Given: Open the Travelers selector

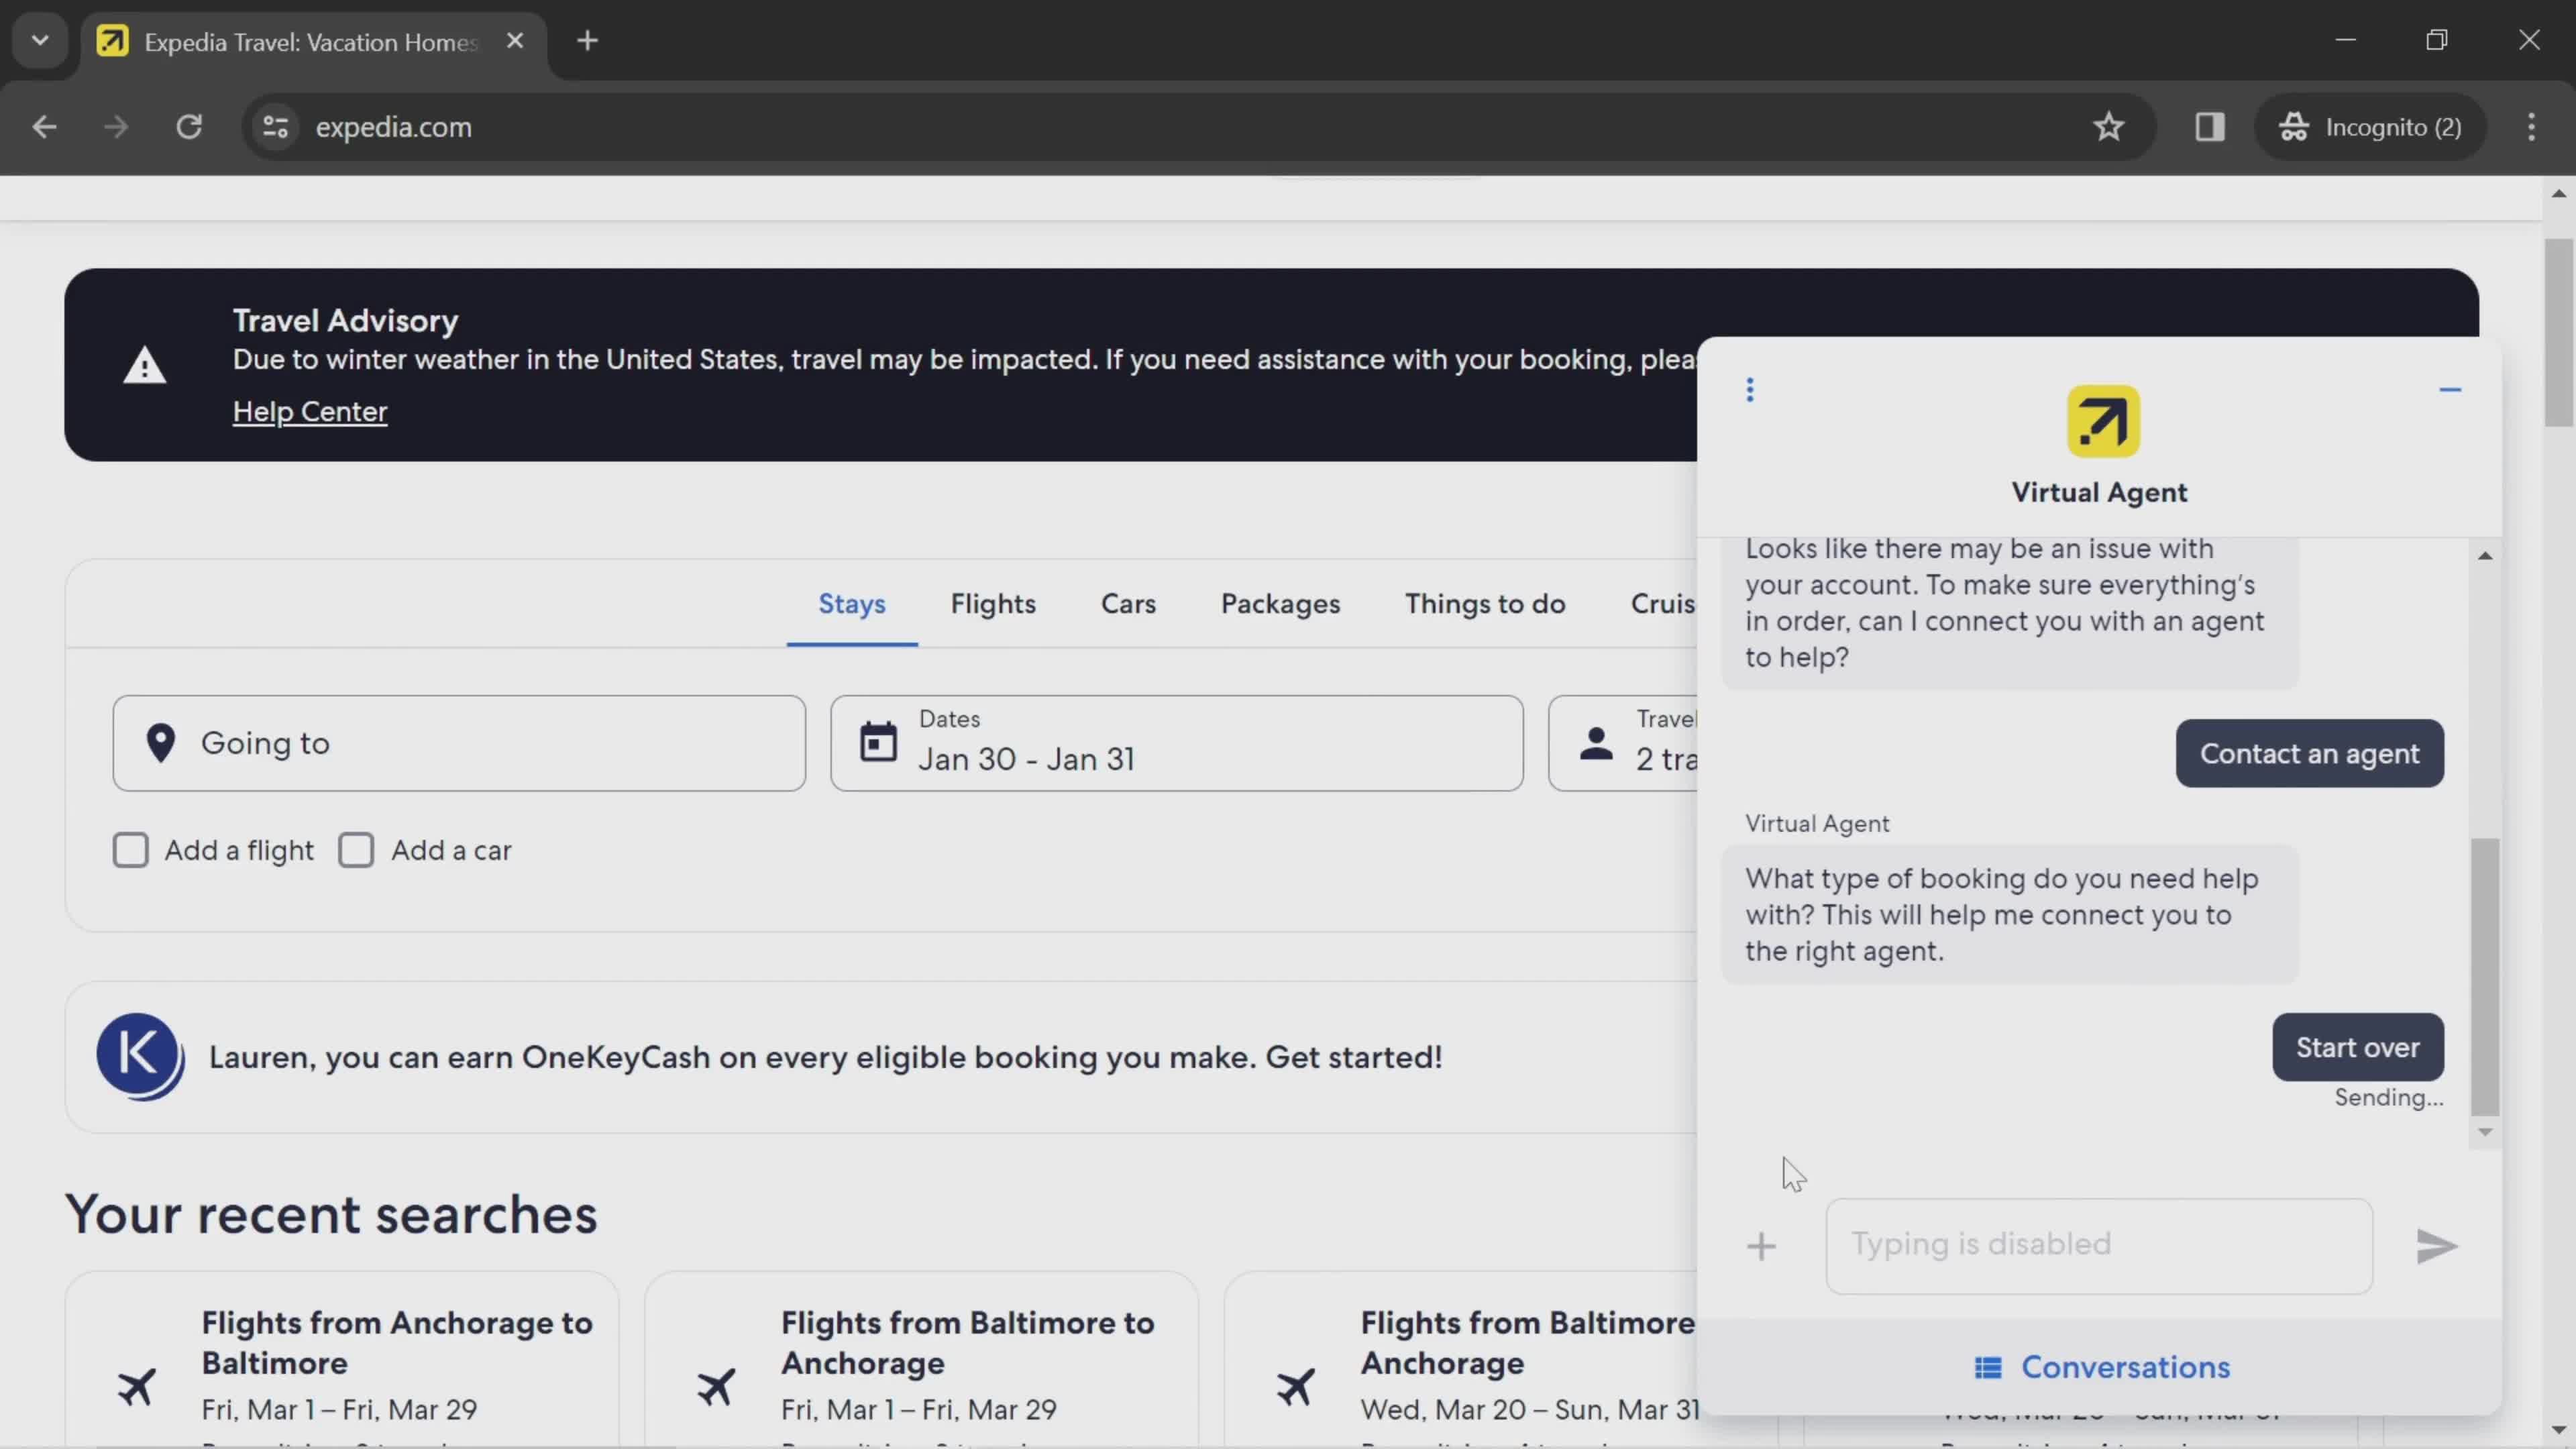Looking at the screenshot, I should (1623, 743).
